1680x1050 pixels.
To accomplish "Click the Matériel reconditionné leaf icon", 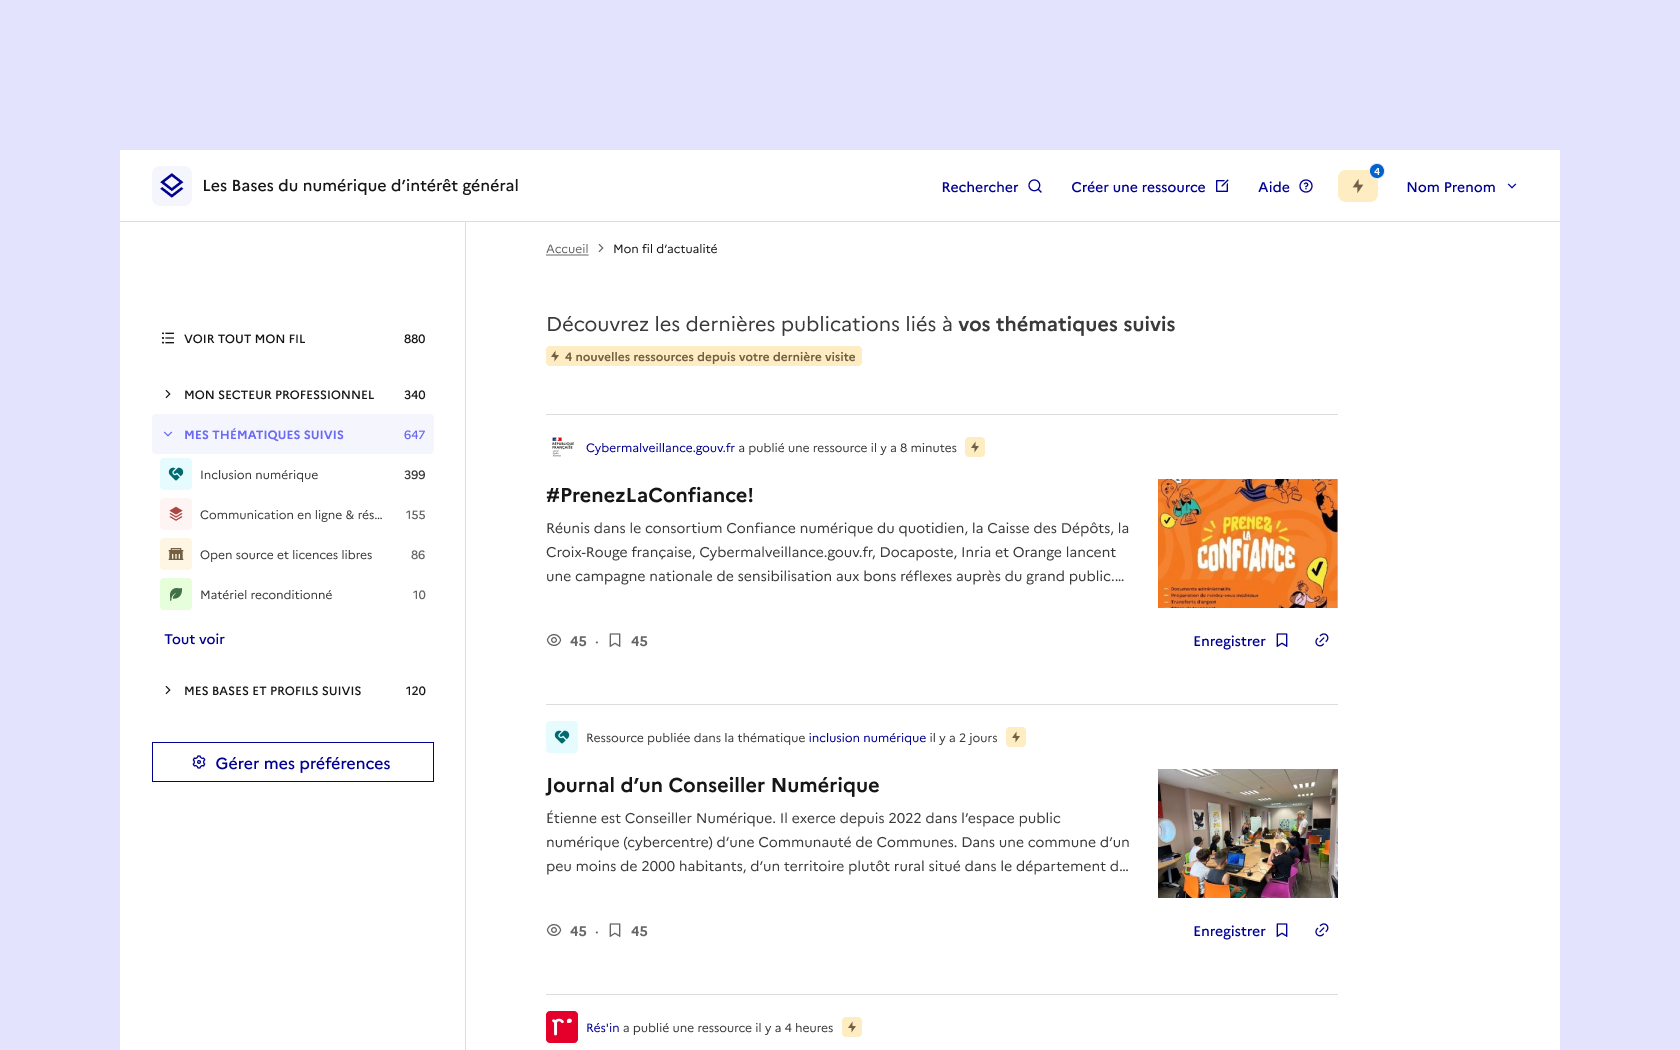I will (x=176, y=594).
